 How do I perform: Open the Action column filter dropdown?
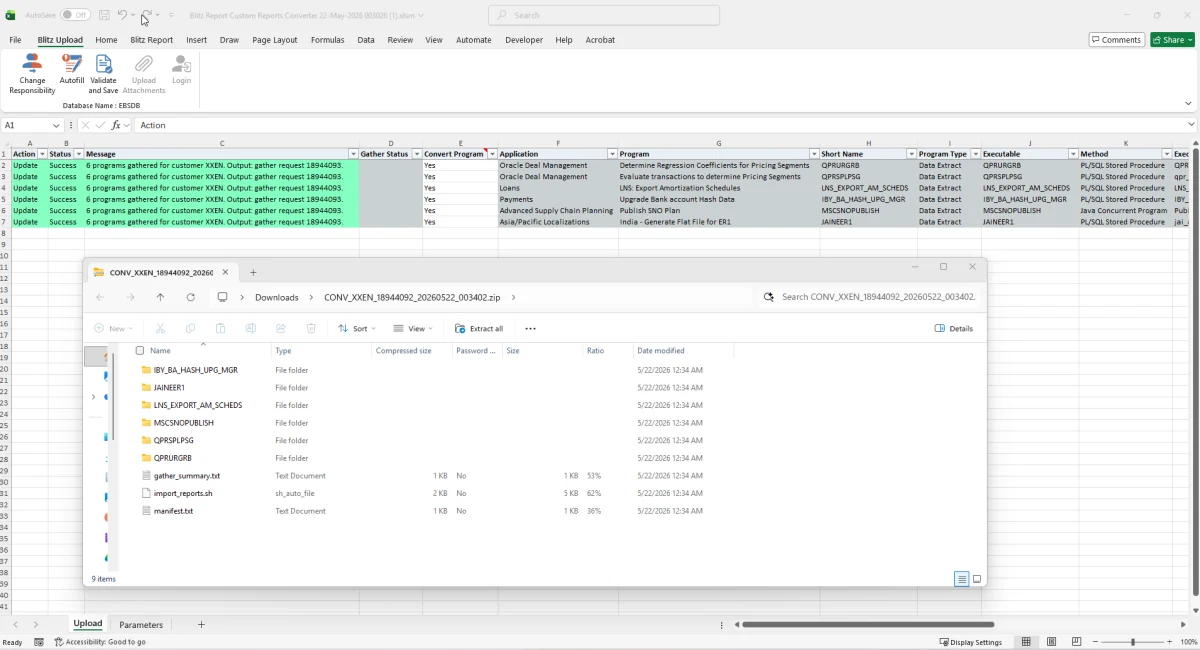[x=42, y=154]
